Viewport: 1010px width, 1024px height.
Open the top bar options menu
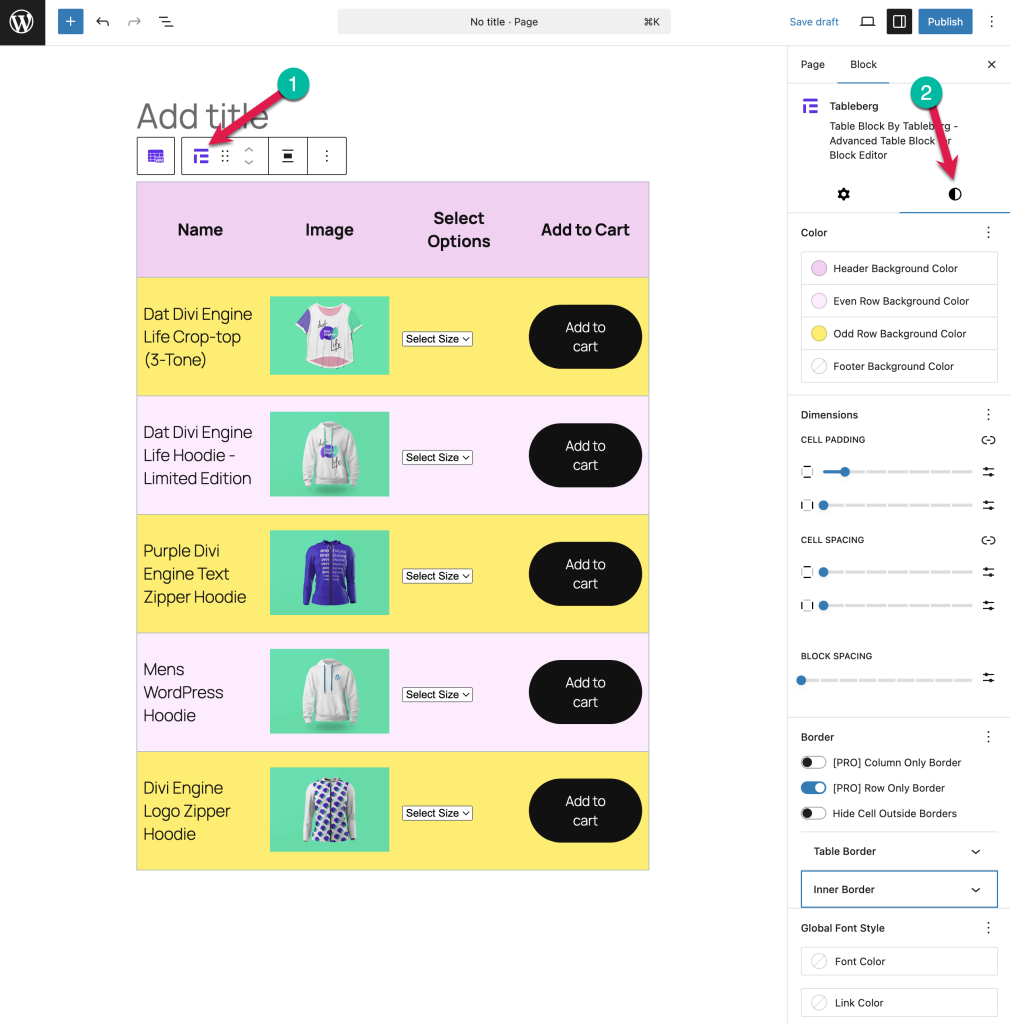(991, 22)
